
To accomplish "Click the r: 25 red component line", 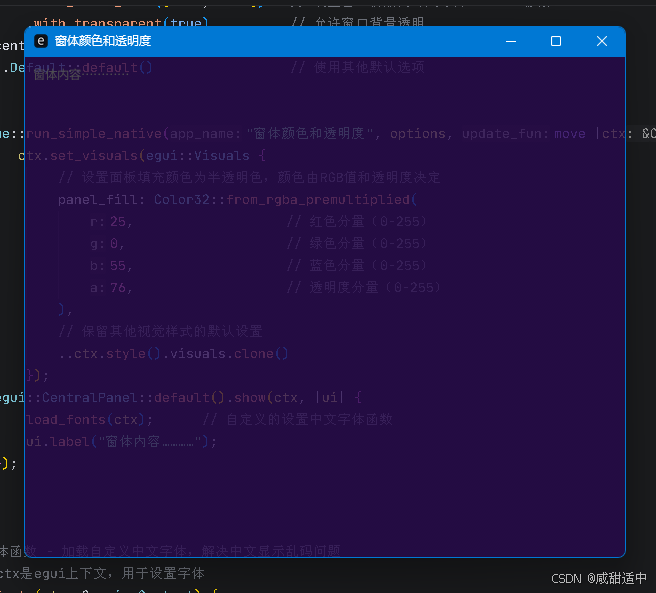I will (x=111, y=221).
